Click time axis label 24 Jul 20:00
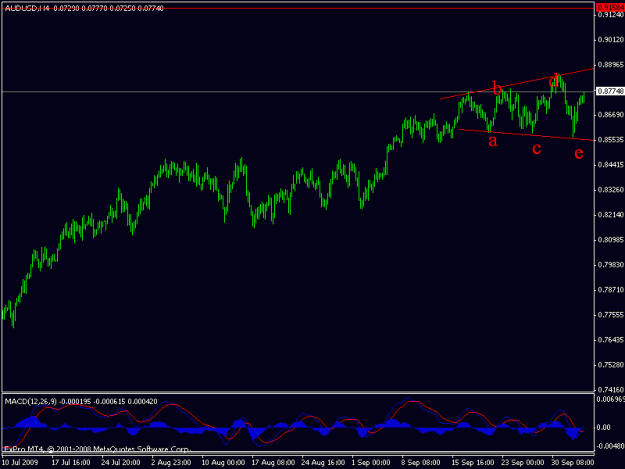 (x=120, y=462)
